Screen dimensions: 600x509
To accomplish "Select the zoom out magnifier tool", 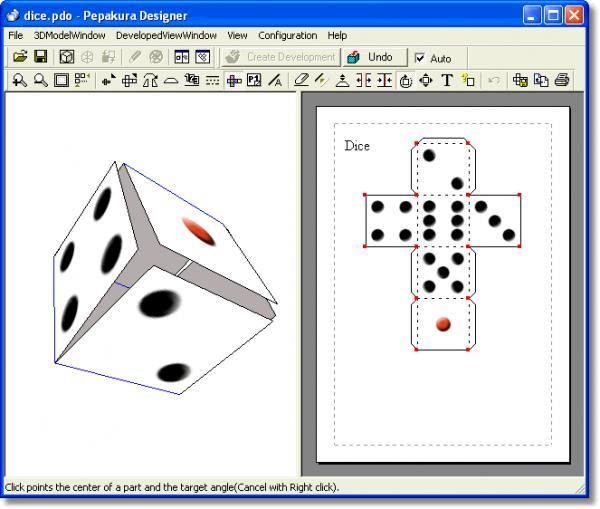I will (x=41, y=81).
